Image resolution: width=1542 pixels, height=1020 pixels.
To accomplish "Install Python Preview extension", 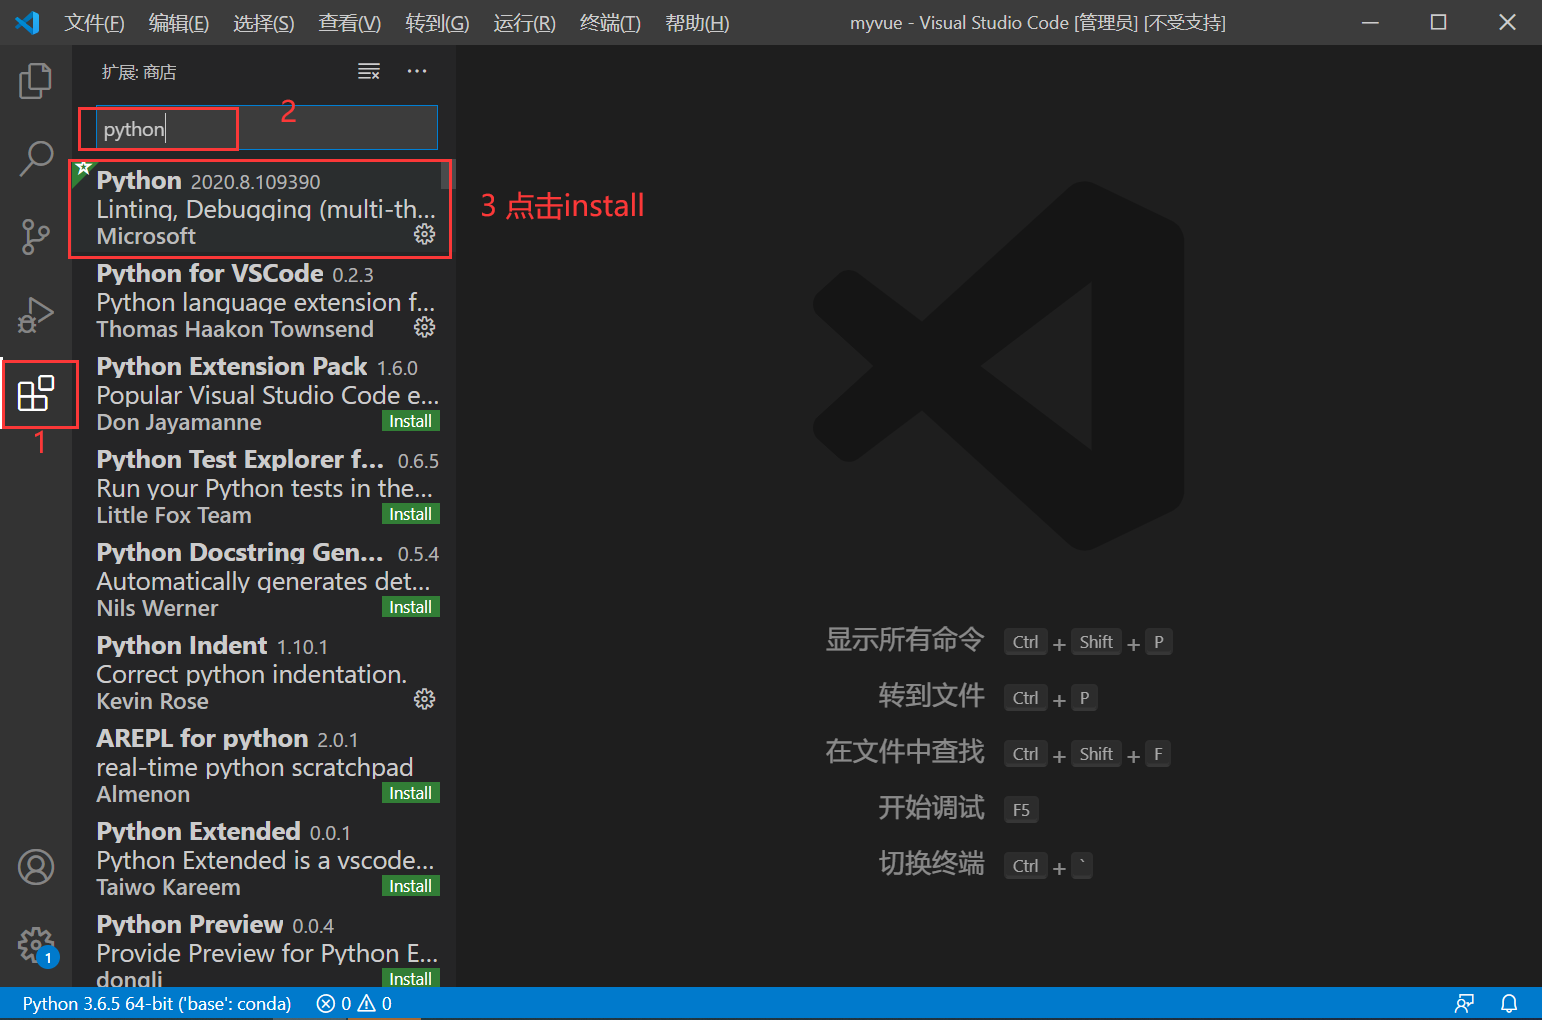I will click(x=411, y=978).
